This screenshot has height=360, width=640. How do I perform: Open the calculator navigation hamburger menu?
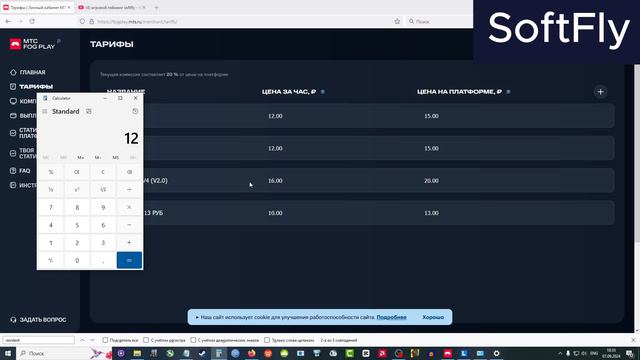click(44, 111)
